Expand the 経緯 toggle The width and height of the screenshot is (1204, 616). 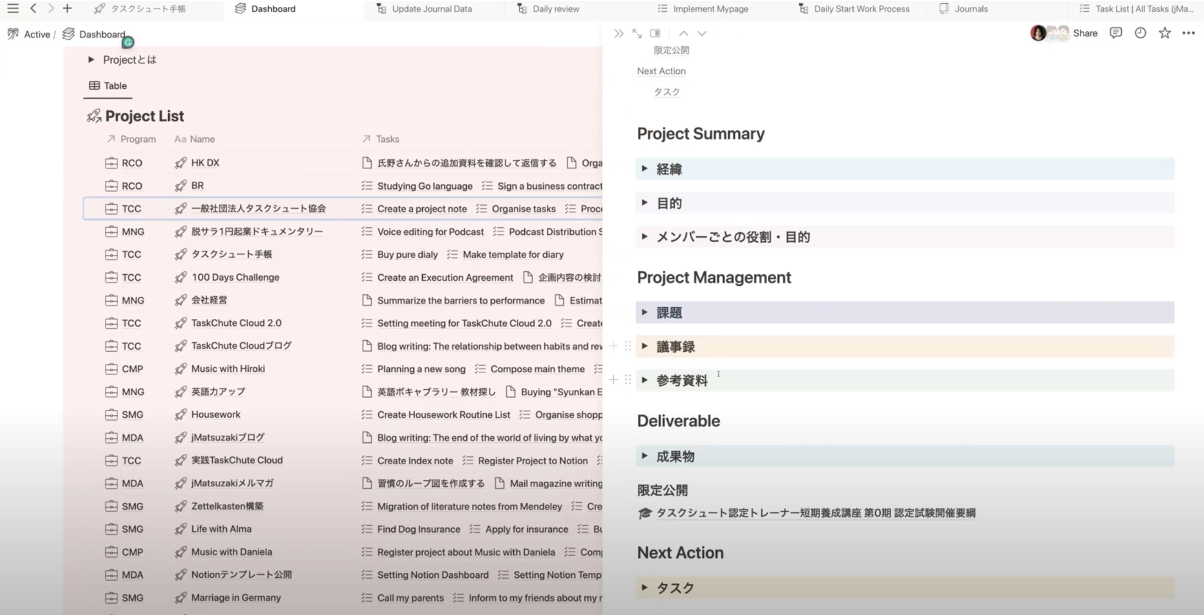[x=645, y=169]
